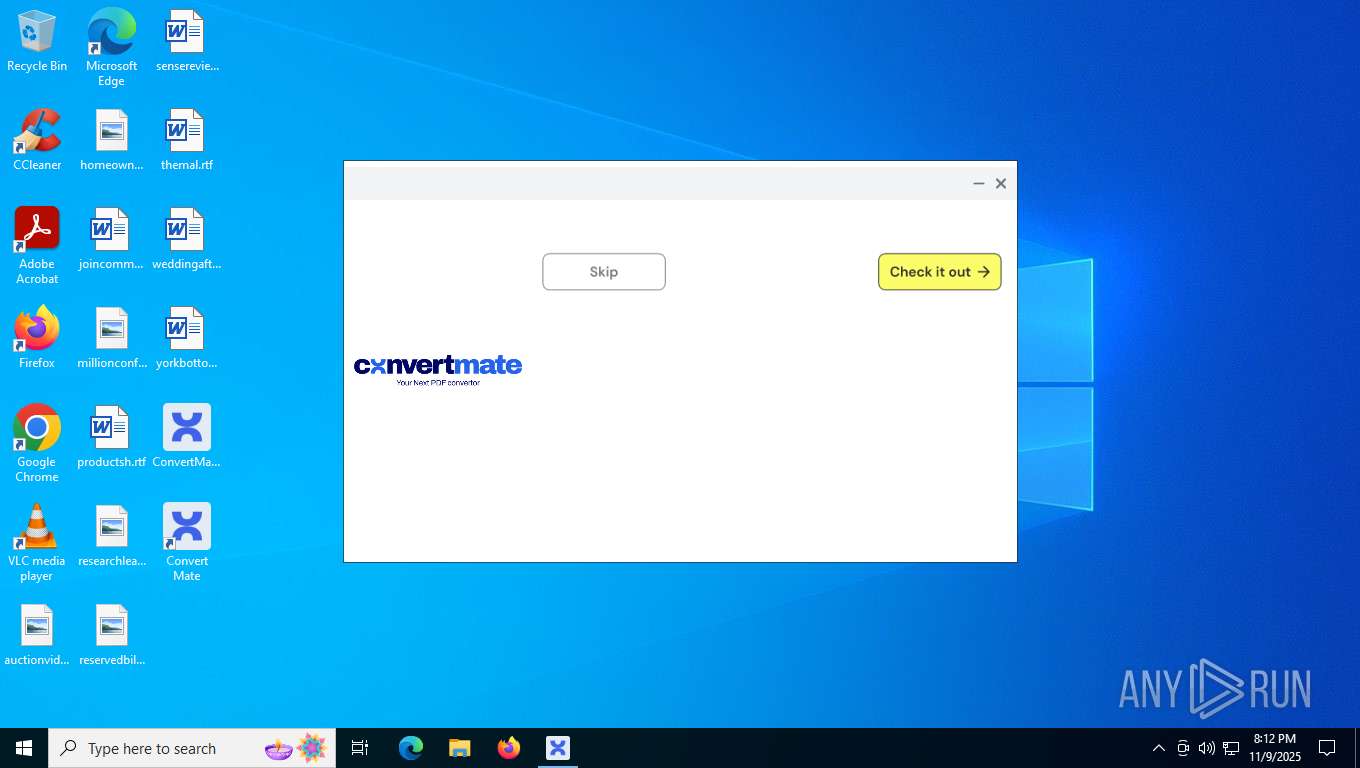Open Task View from the taskbar
This screenshot has height=768, width=1360.
coord(360,748)
